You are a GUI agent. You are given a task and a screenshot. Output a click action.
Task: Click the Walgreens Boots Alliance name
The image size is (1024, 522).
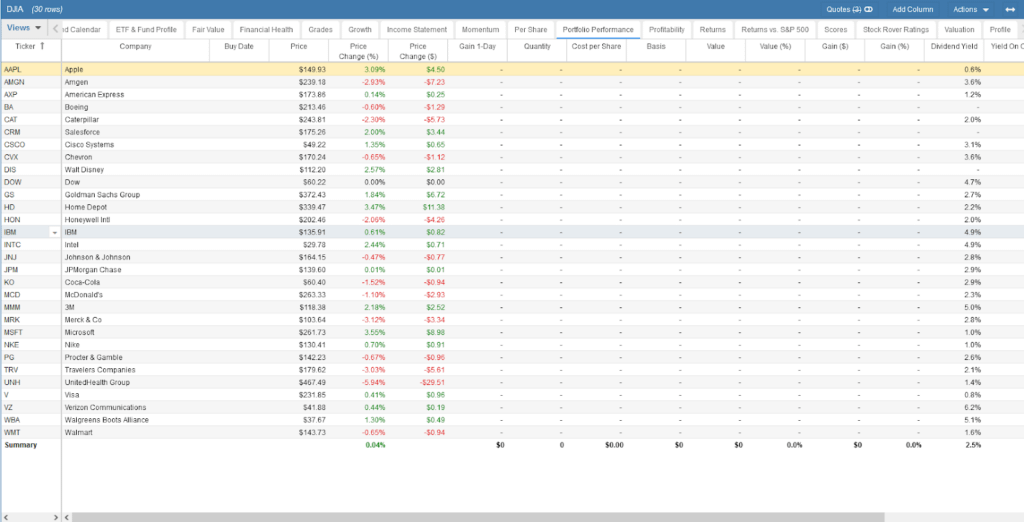point(106,420)
